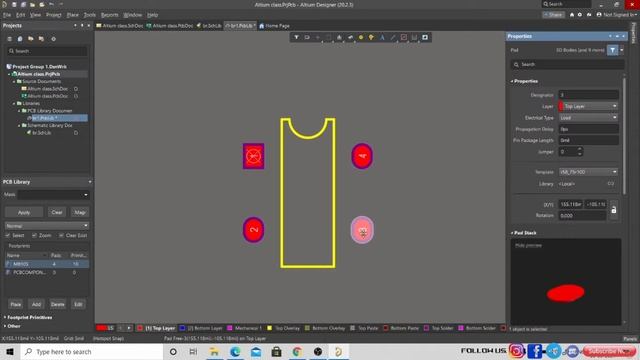Click the Place button

(x=16, y=304)
